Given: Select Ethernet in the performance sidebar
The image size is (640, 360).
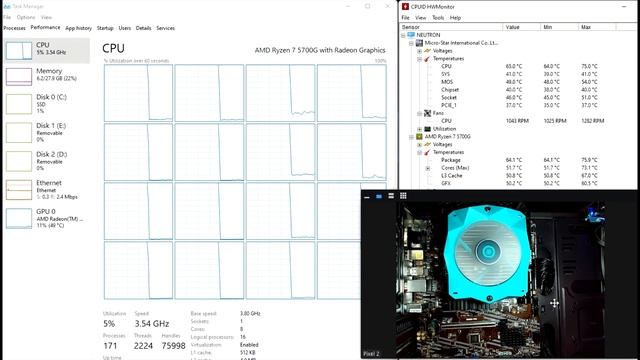Looking at the screenshot, I should pyautogui.click(x=47, y=189).
